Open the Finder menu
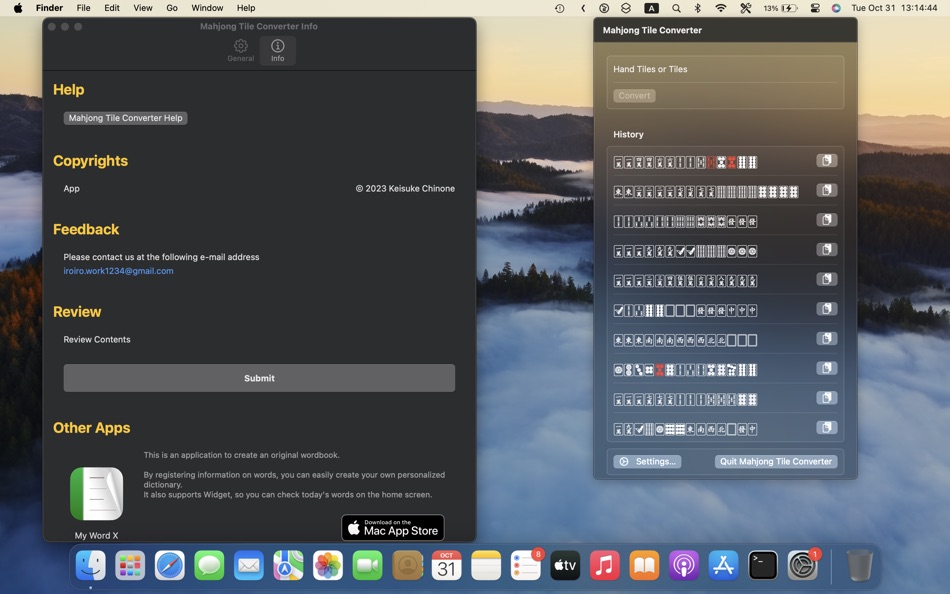This screenshot has height=594, width=950. click(x=49, y=8)
